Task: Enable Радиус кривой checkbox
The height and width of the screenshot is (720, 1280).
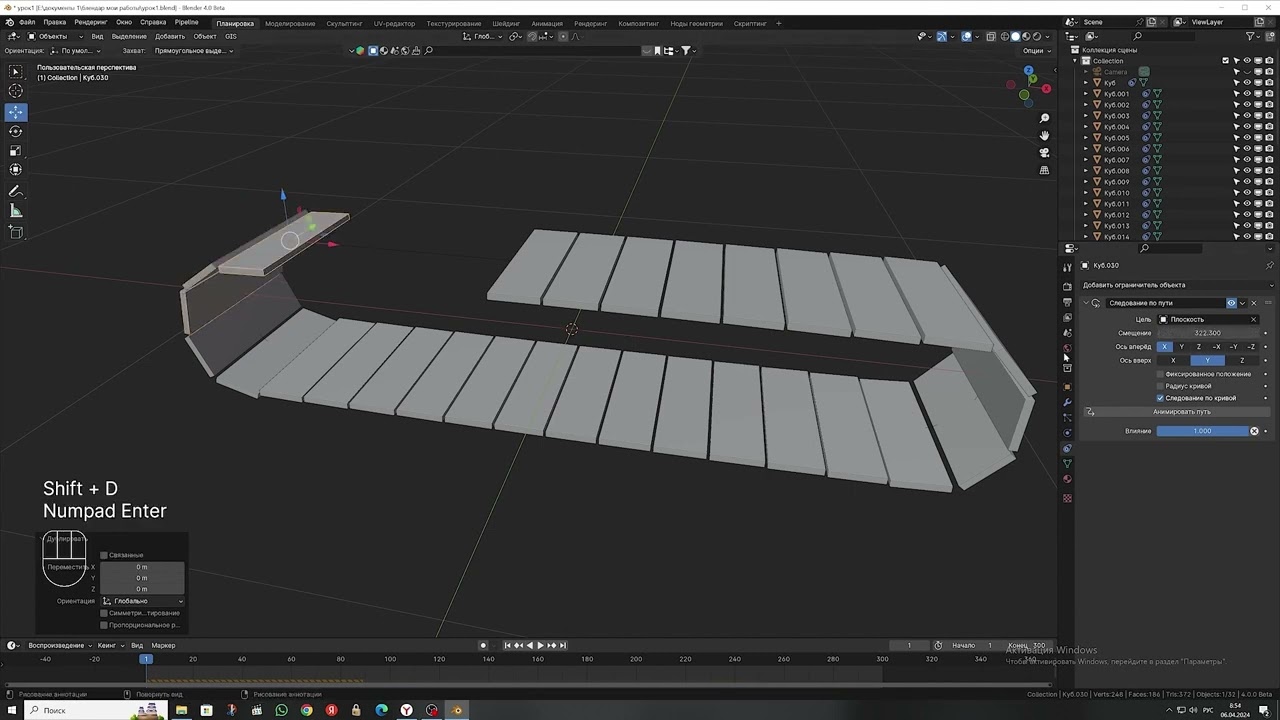Action: (1160, 386)
